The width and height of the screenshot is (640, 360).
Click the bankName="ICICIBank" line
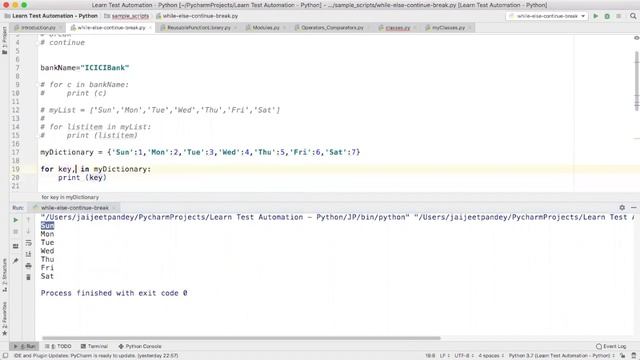pyautogui.click(x=84, y=68)
